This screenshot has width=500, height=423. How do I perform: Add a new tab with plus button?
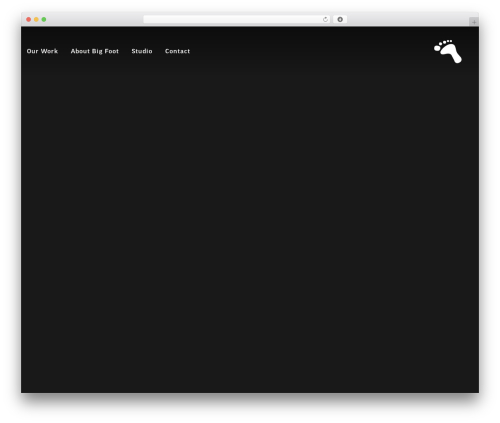coord(474,22)
